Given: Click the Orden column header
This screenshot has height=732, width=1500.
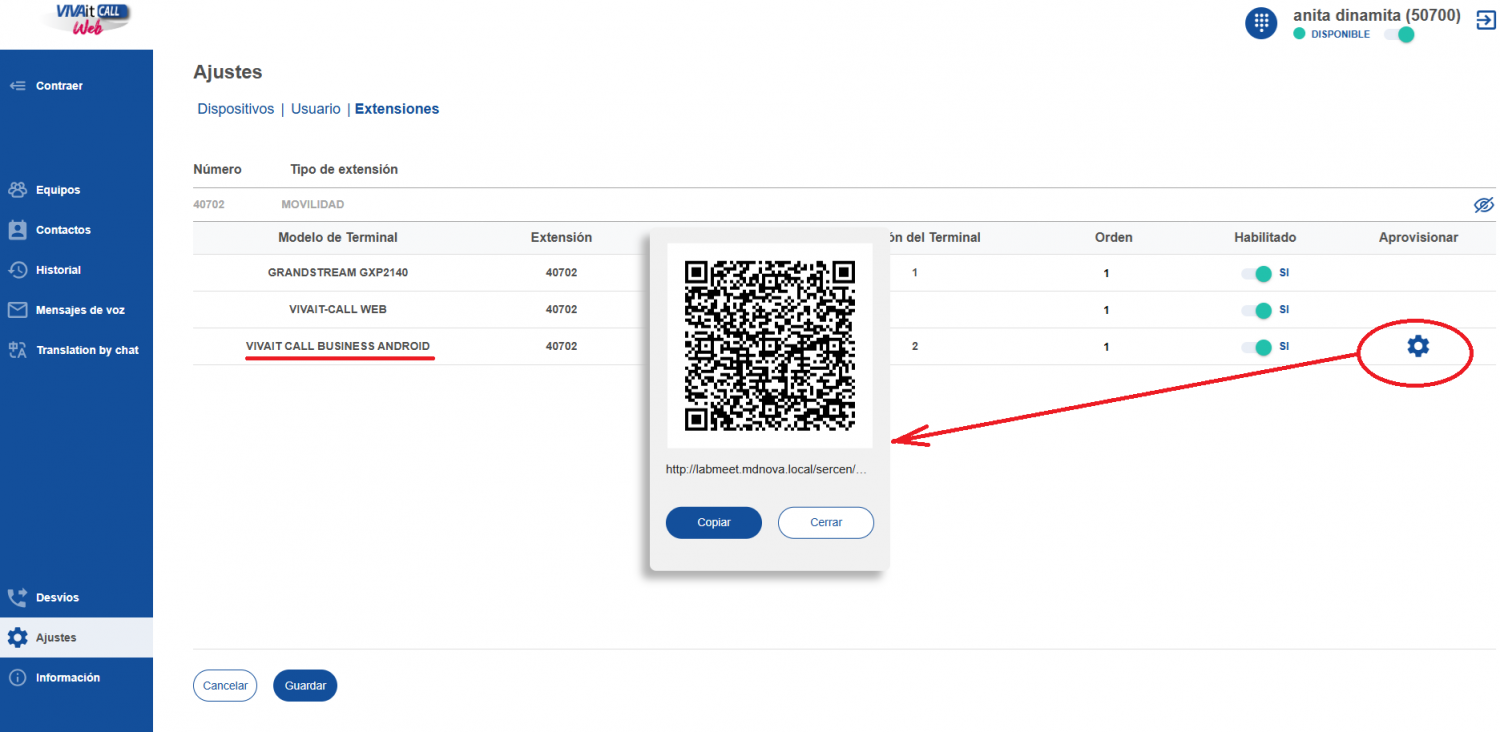Looking at the screenshot, I should [x=1113, y=237].
